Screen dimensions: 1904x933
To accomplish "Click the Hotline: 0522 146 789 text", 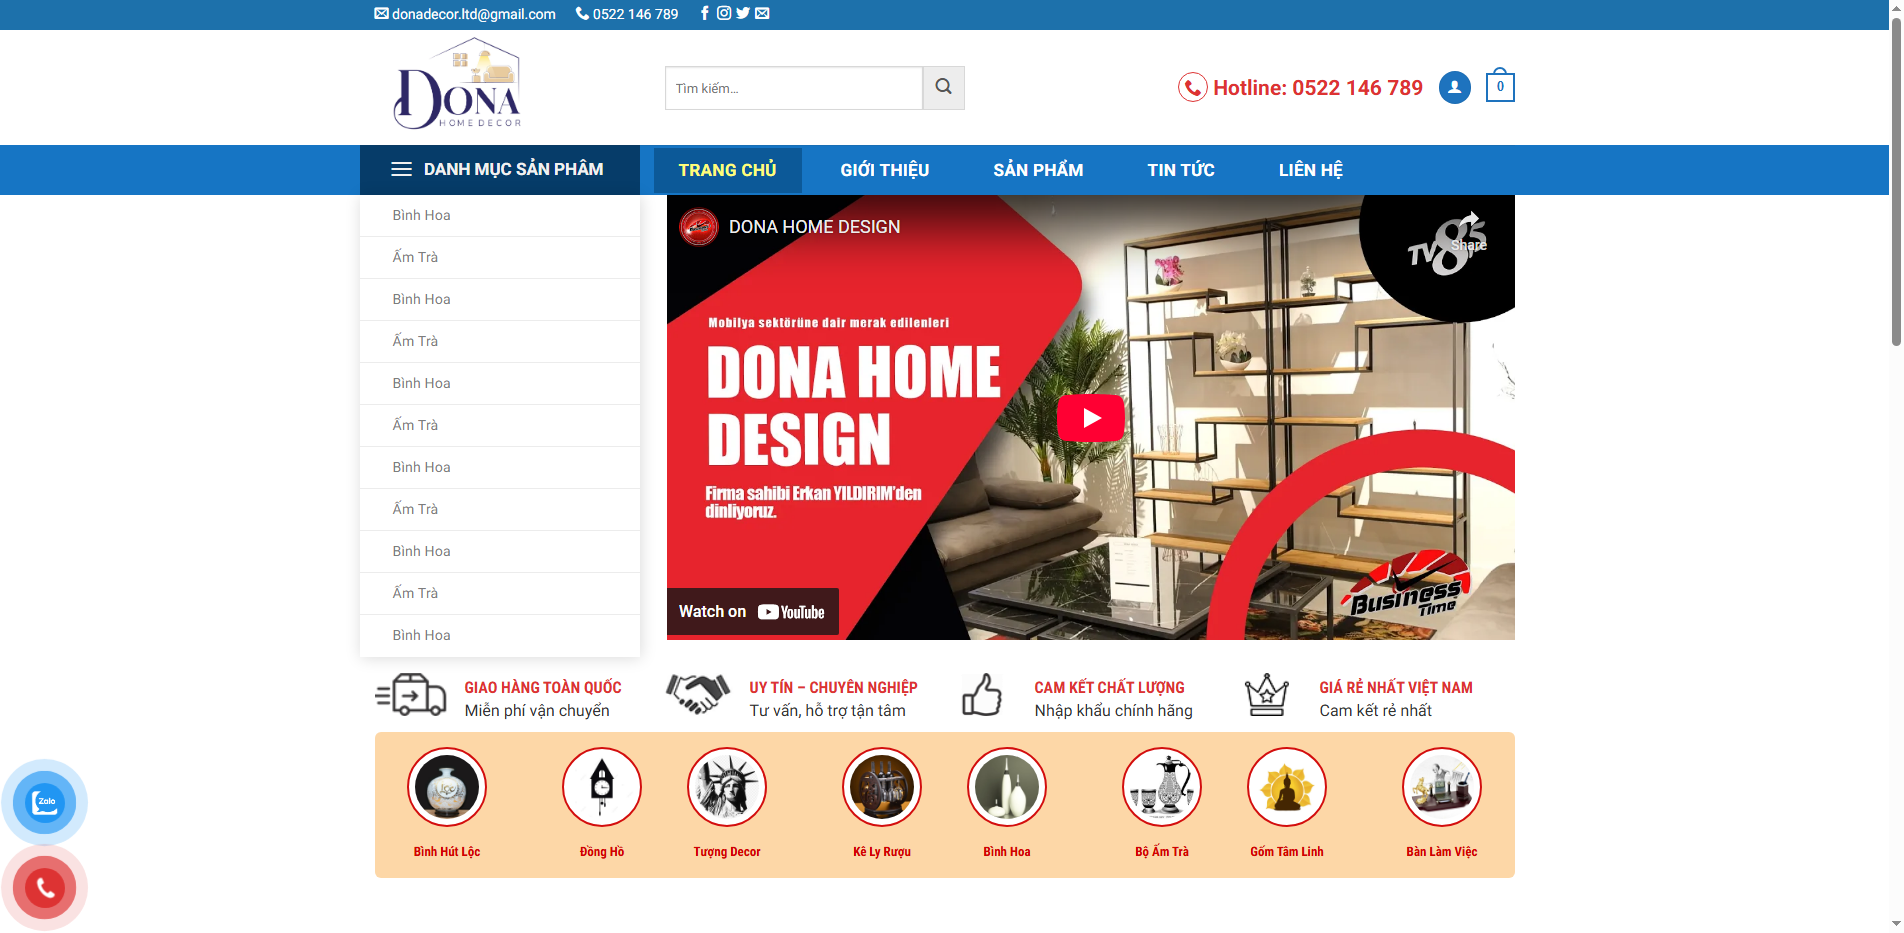I will (1318, 88).
